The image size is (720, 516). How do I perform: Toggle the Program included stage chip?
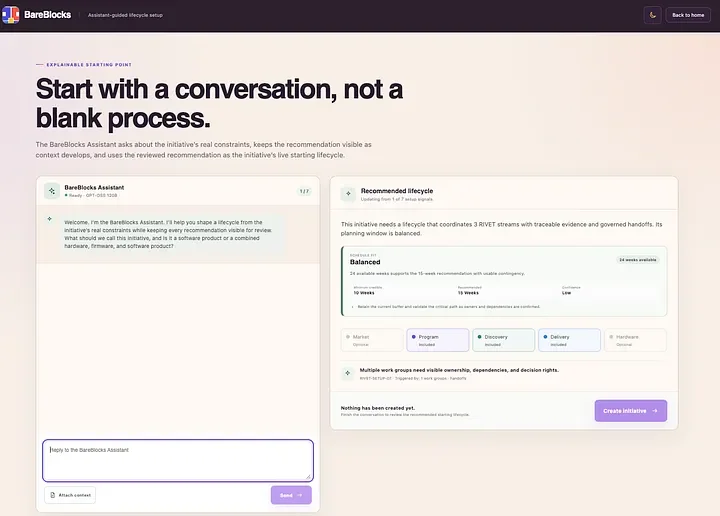(x=438, y=340)
